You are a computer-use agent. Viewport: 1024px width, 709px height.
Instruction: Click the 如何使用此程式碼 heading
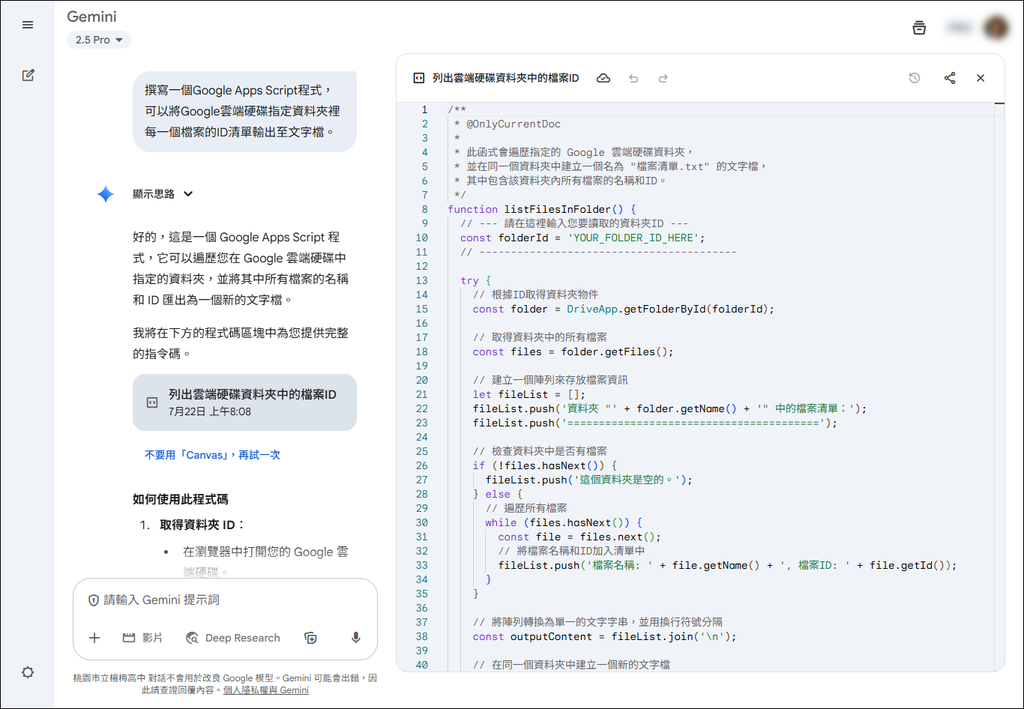180,499
